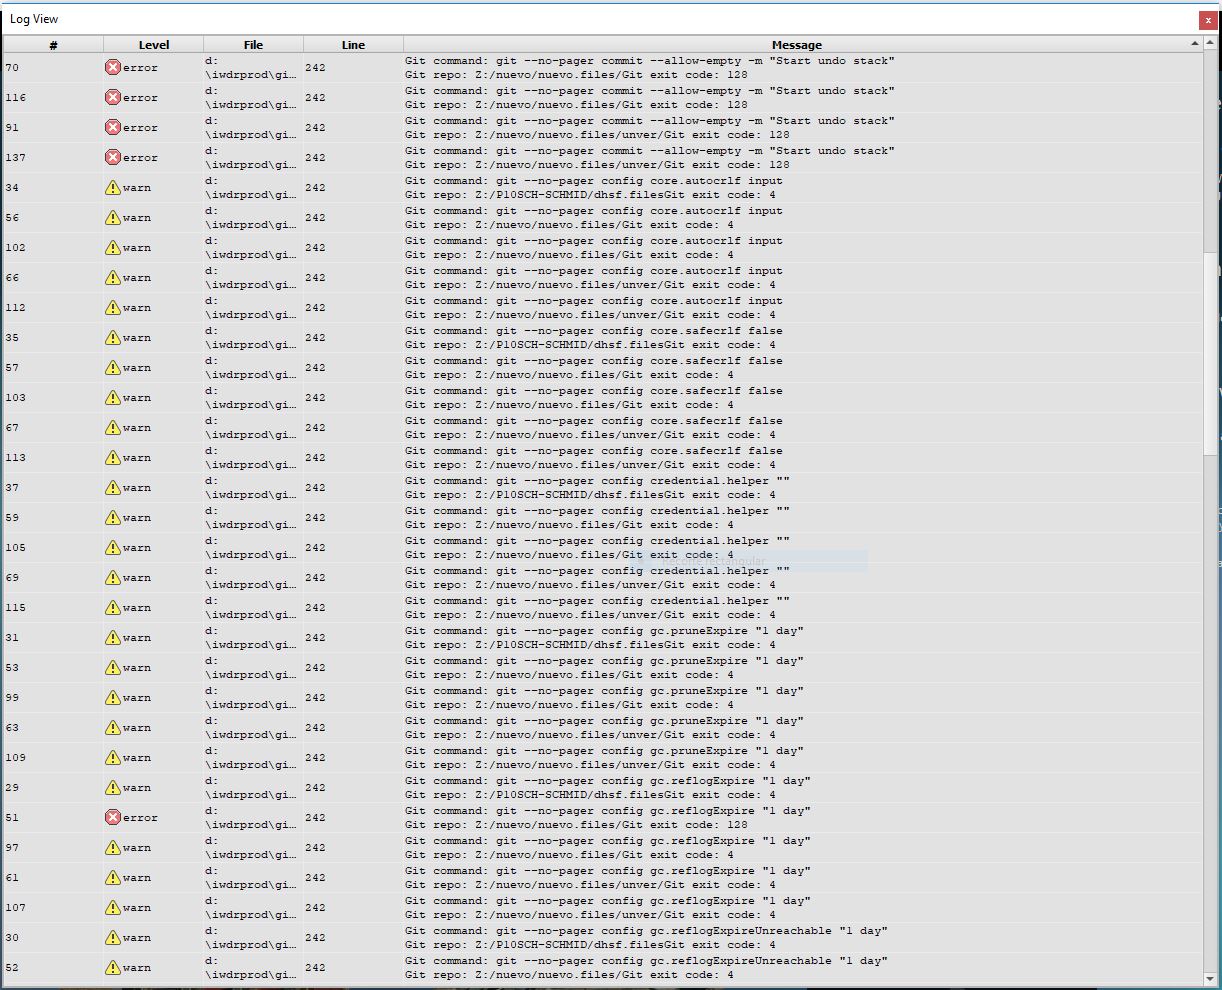
Task: Click the warning icon in row 31
Action: point(113,638)
